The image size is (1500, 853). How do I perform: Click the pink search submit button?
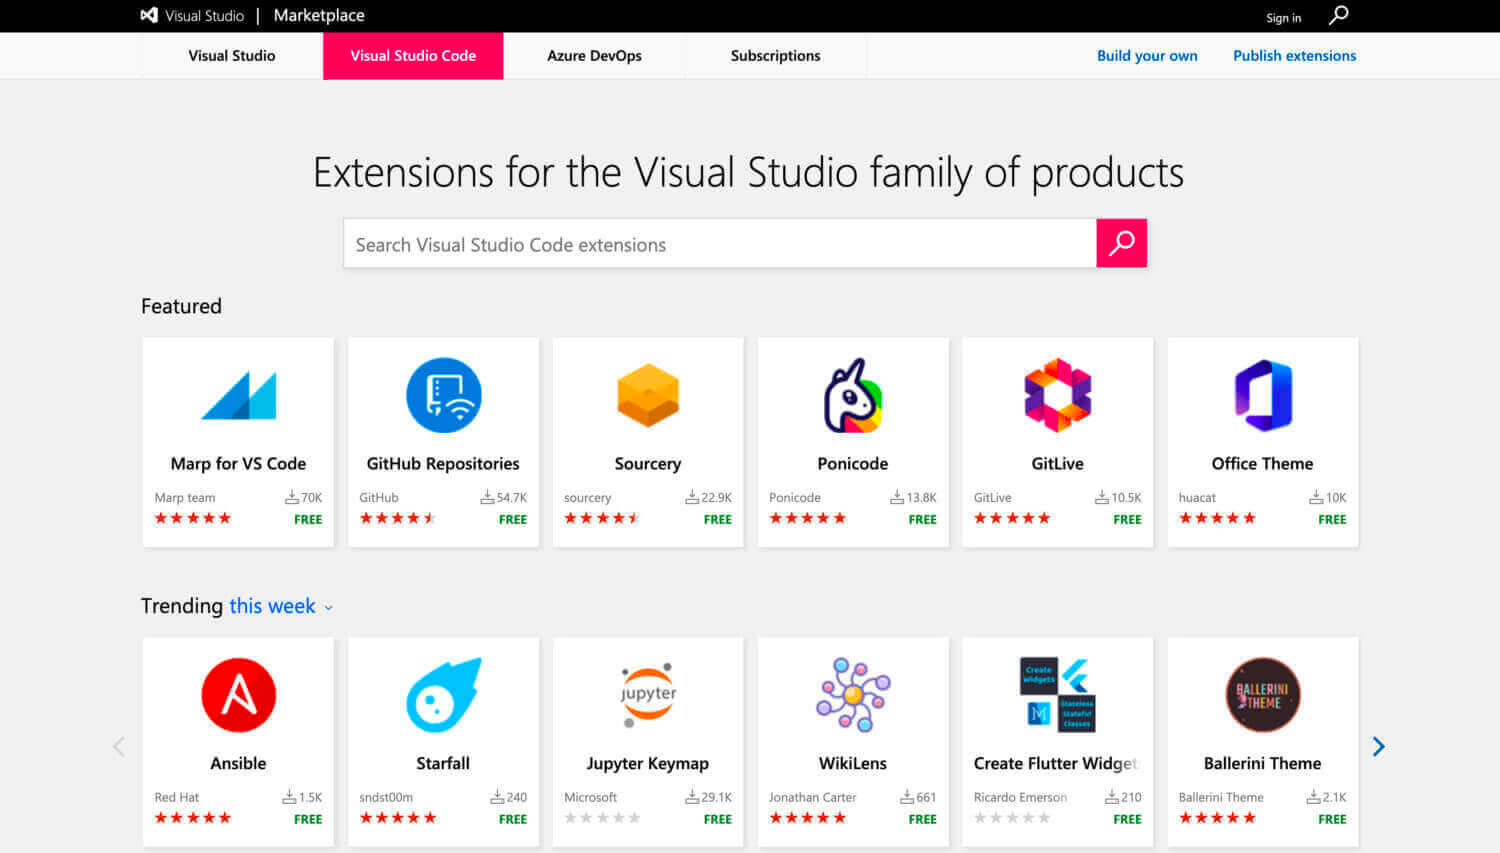coord(1121,243)
